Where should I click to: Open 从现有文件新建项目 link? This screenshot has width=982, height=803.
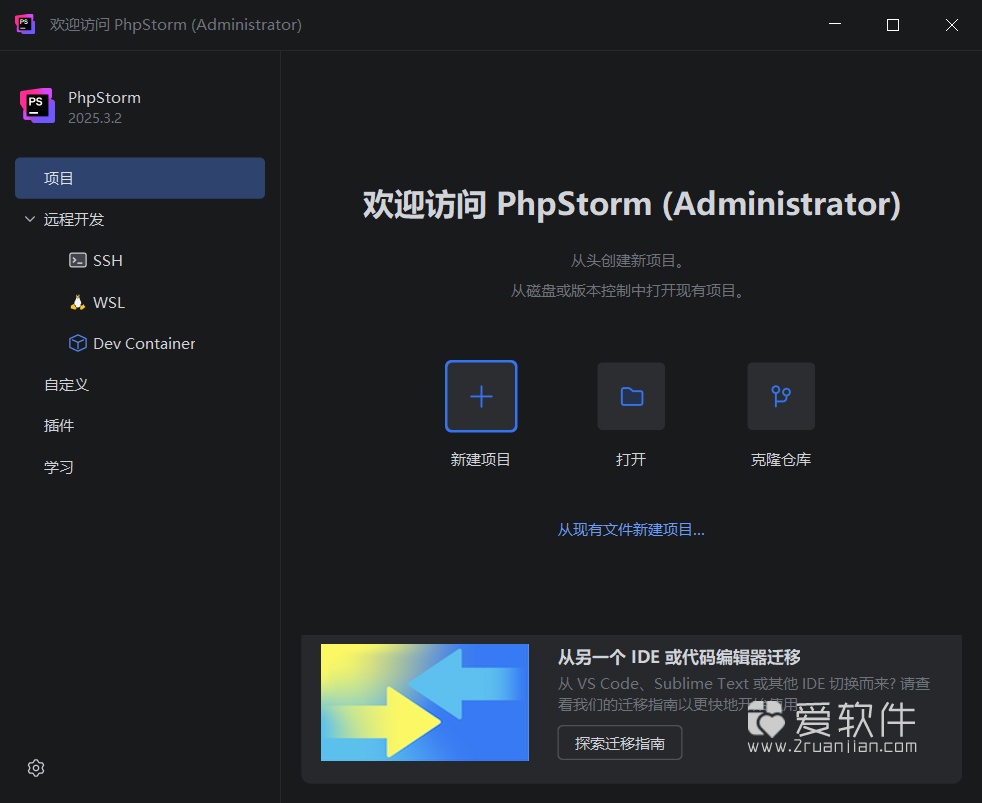coord(630,530)
